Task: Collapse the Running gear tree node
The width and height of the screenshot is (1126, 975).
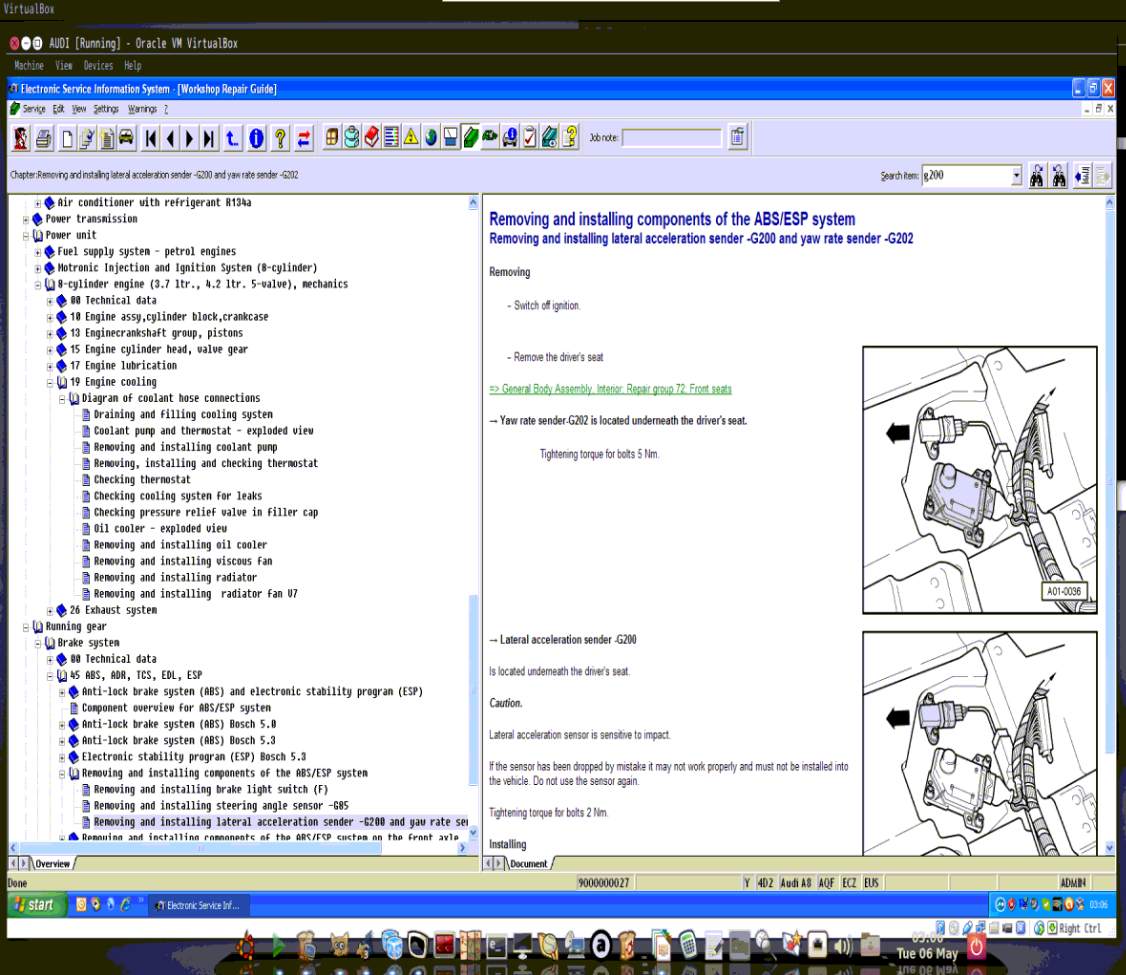Action: pos(26,628)
